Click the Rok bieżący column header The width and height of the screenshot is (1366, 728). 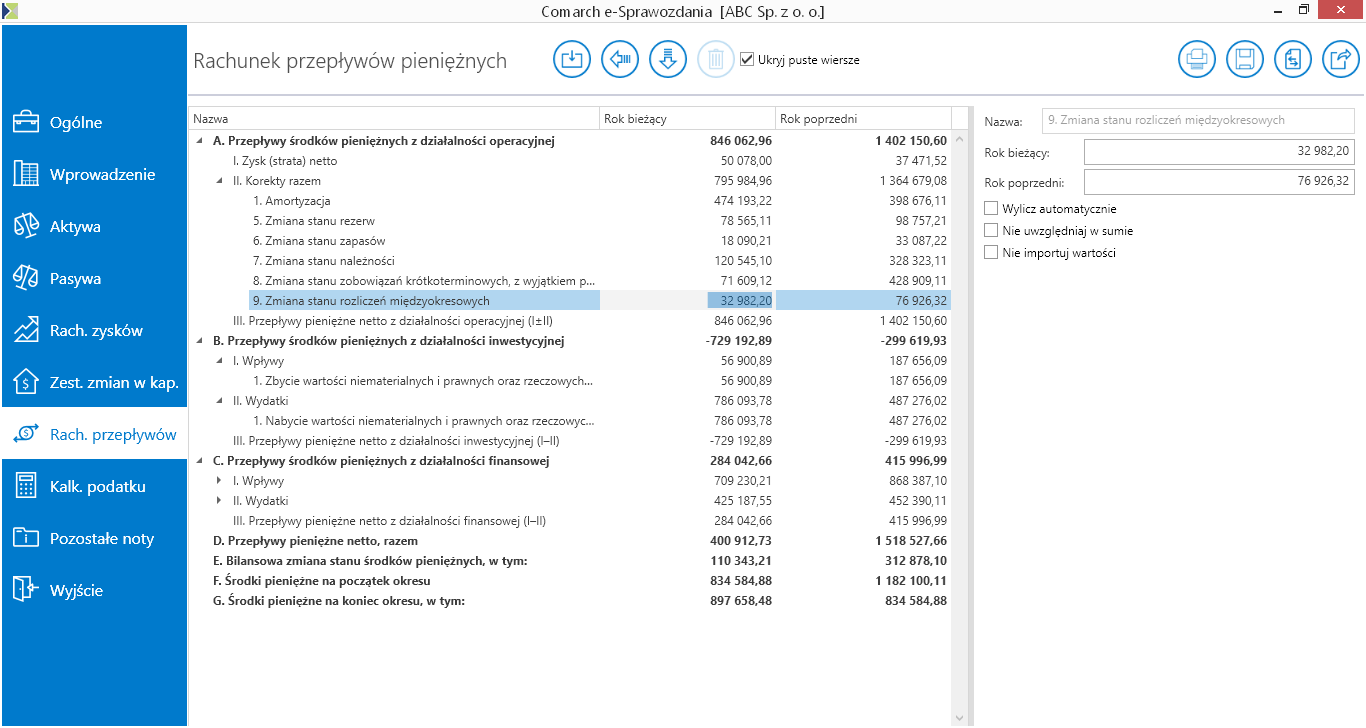(x=687, y=119)
